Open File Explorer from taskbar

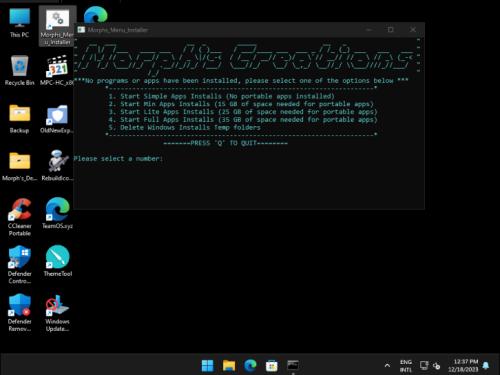tap(229, 365)
